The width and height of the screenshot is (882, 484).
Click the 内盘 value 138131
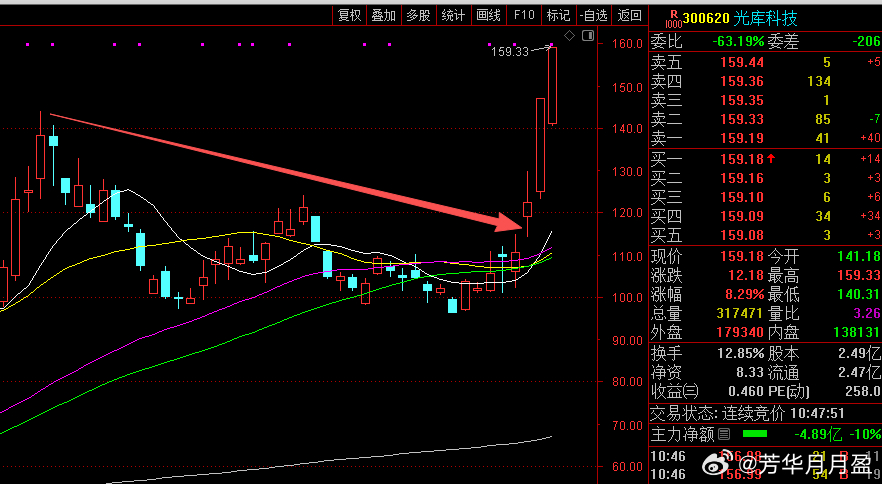(857, 333)
